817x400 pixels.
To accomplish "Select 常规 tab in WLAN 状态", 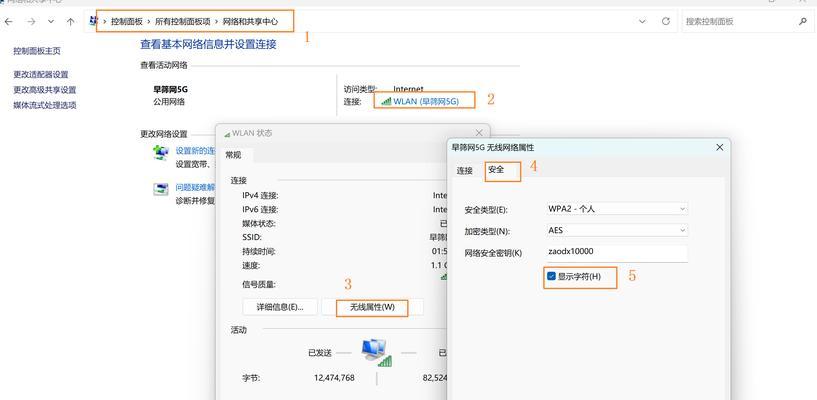I will [x=233, y=155].
